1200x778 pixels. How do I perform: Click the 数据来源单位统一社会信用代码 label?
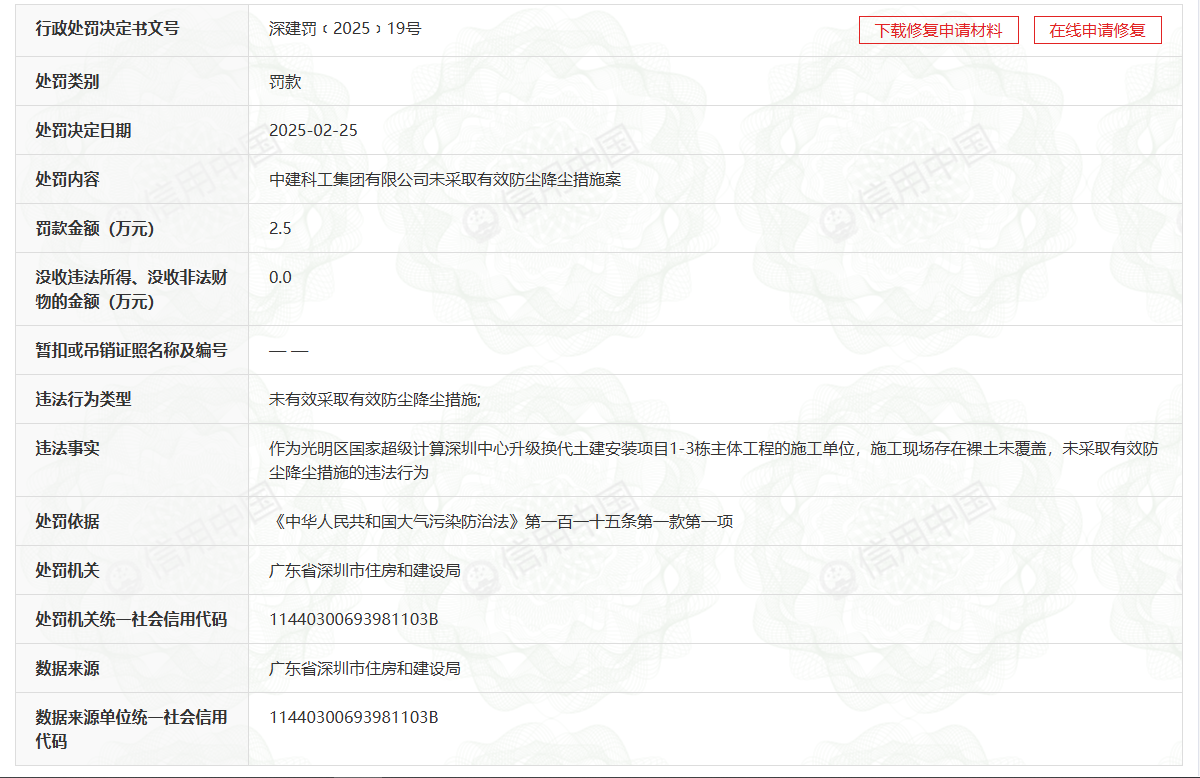[131, 729]
